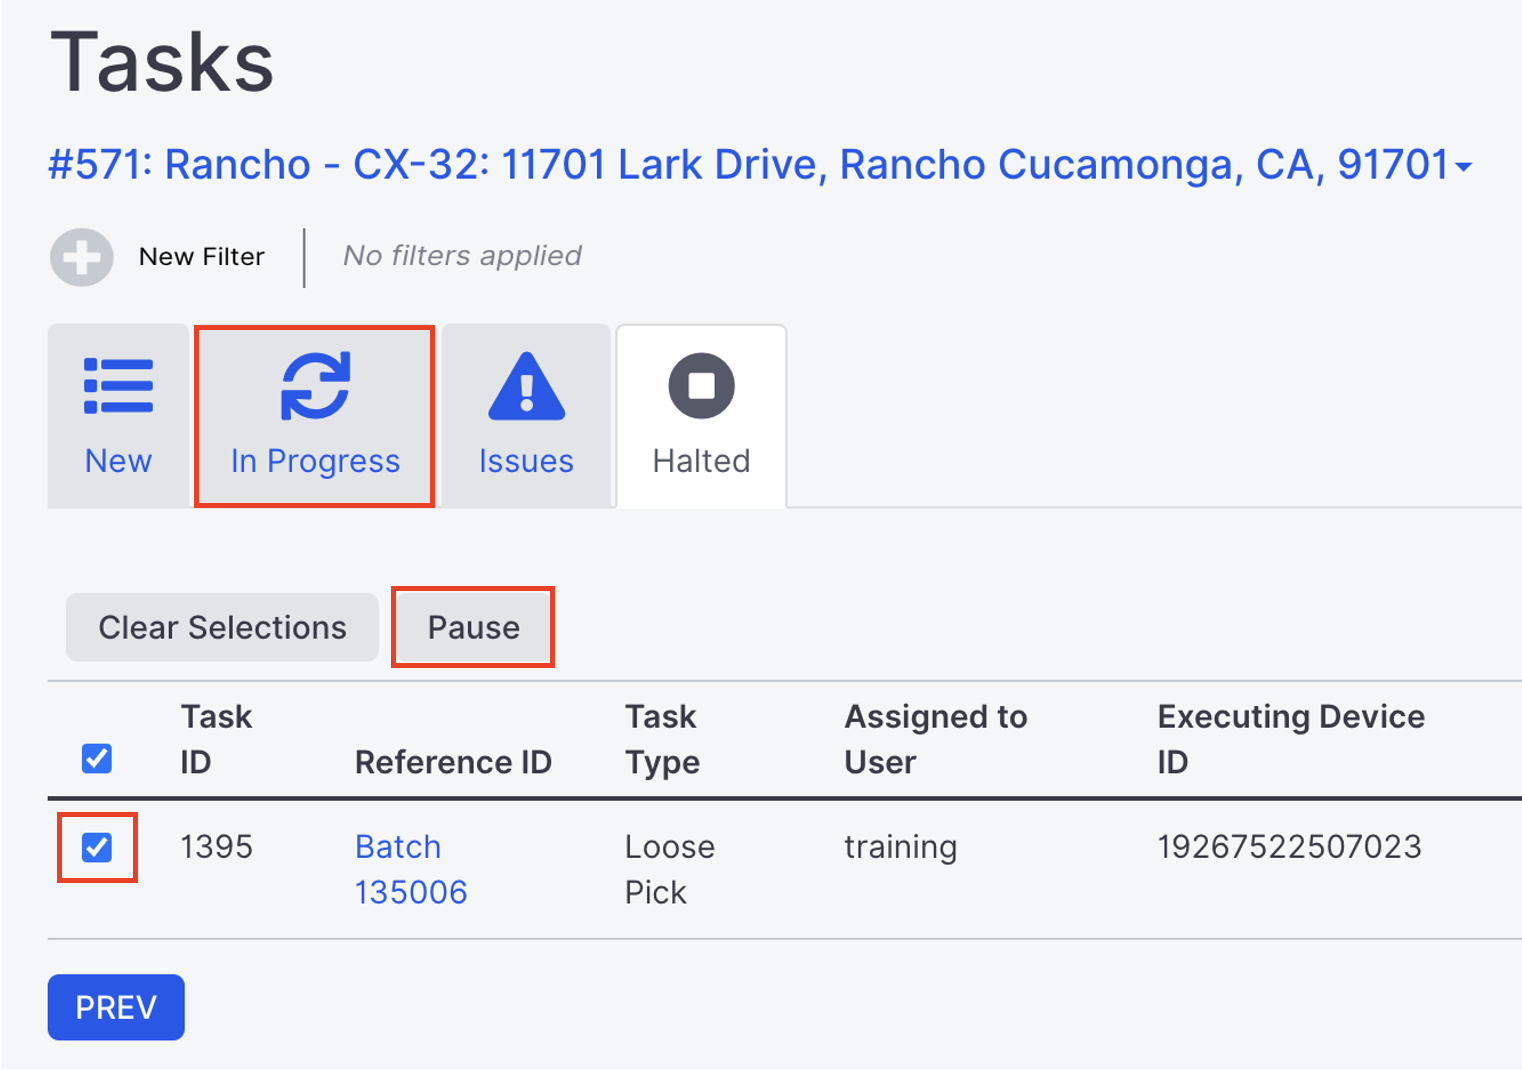Open the Batch 135006 reference link
This screenshot has height=1070, width=1522.
pos(411,869)
